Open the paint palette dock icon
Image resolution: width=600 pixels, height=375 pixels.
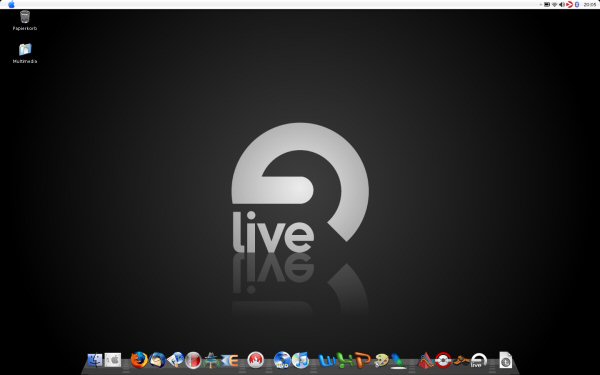pyautogui.click(x=381, y=360)
